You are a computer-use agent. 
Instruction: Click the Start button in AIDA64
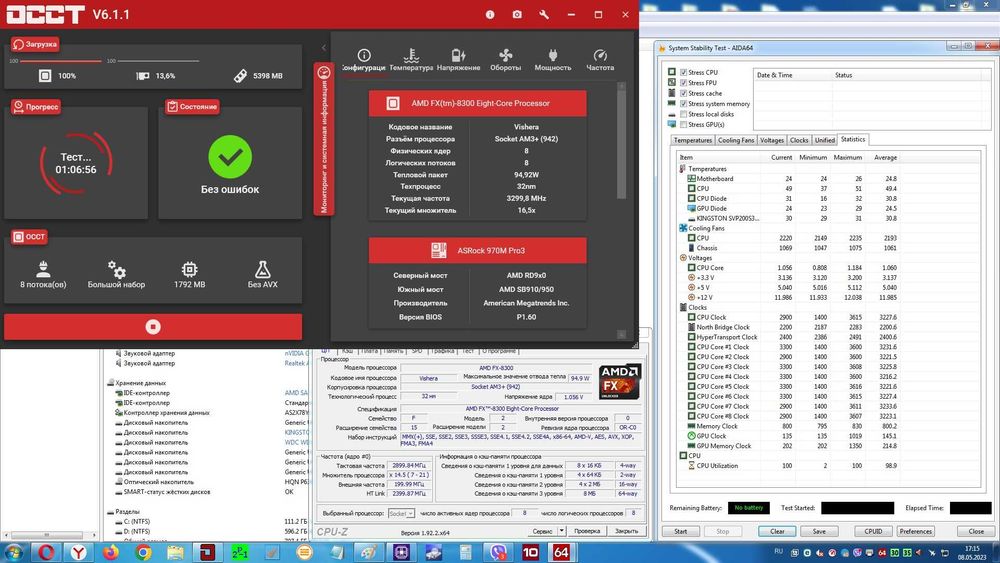pos(680,531)
